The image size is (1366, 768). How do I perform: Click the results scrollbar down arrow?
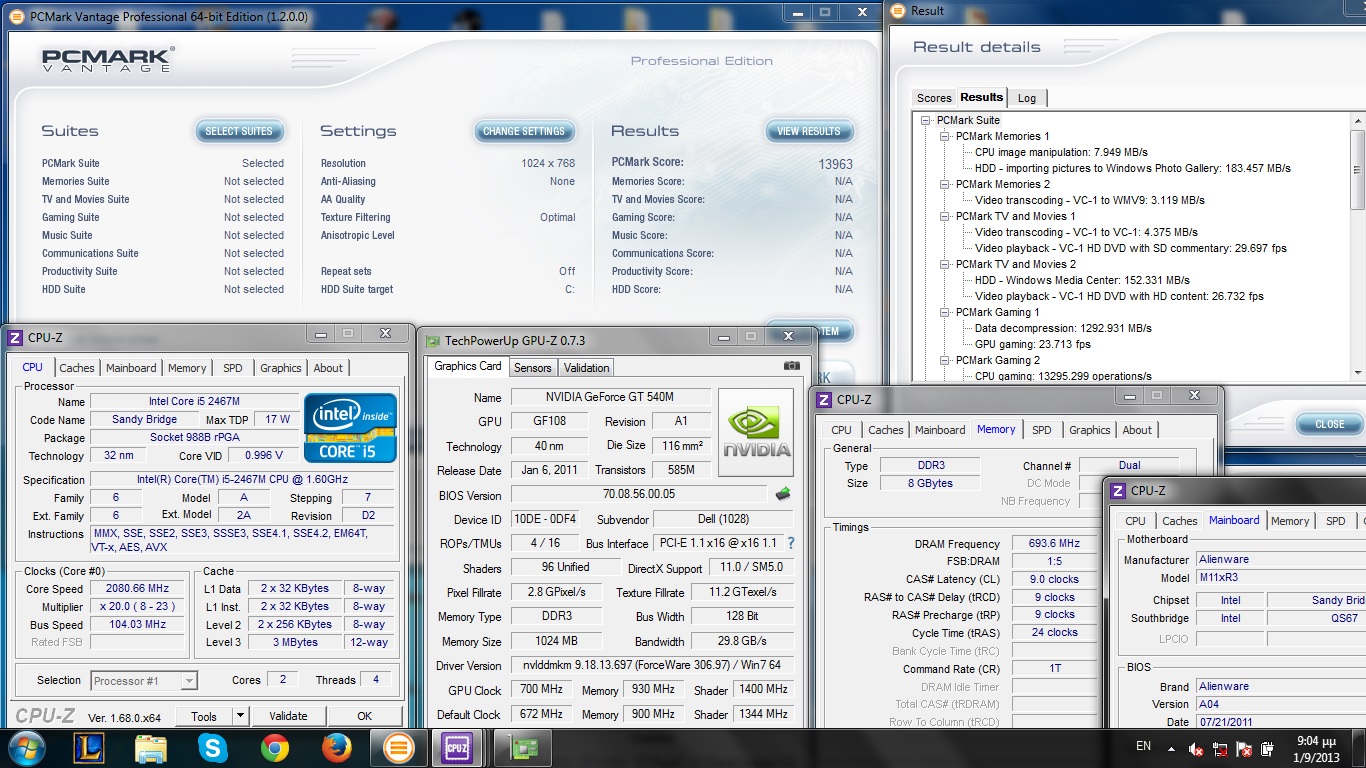1357,373
